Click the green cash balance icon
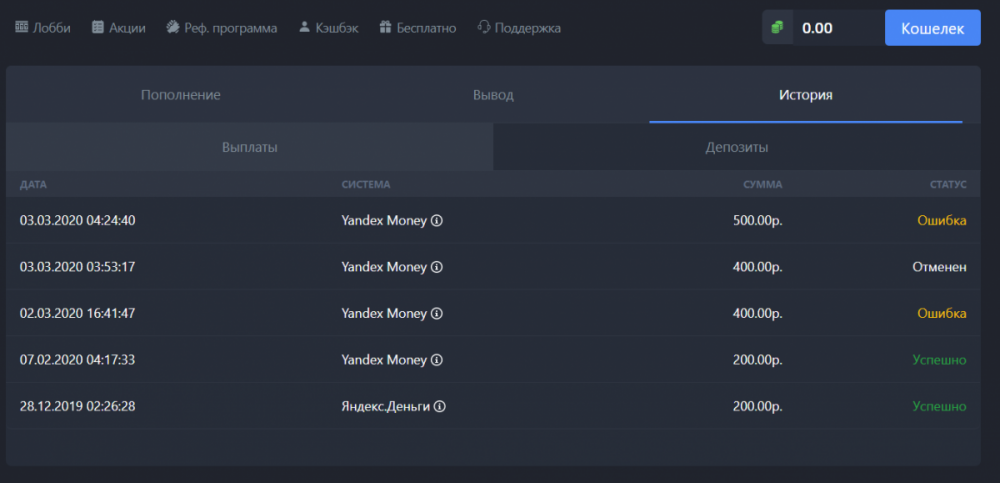The height and width of the screenshot is (483, 1000). 778,28
